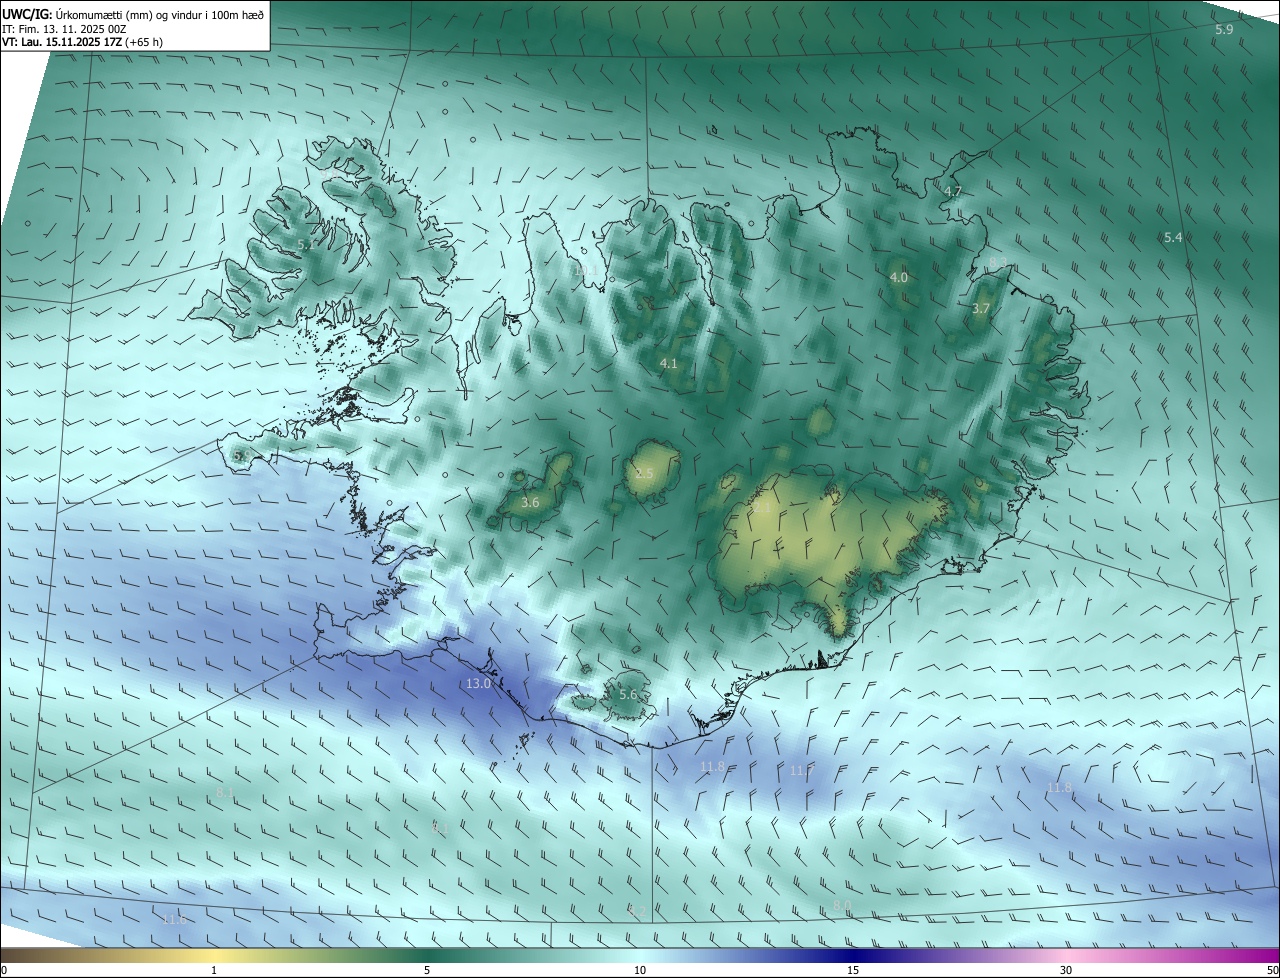Click the 5.6 value on the map
1280x978 pixels.
pyautogui.click(x=628, y=695)
